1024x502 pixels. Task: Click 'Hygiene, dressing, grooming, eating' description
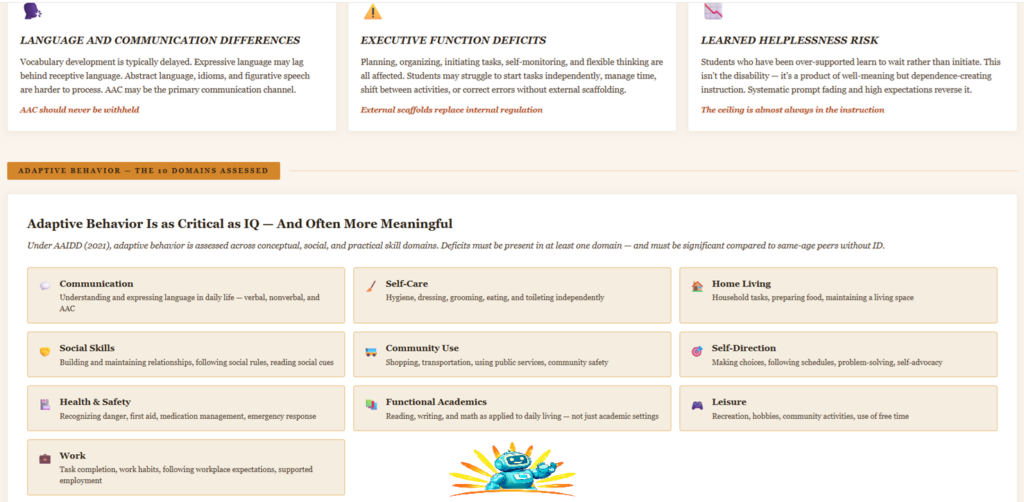point(494,298)
